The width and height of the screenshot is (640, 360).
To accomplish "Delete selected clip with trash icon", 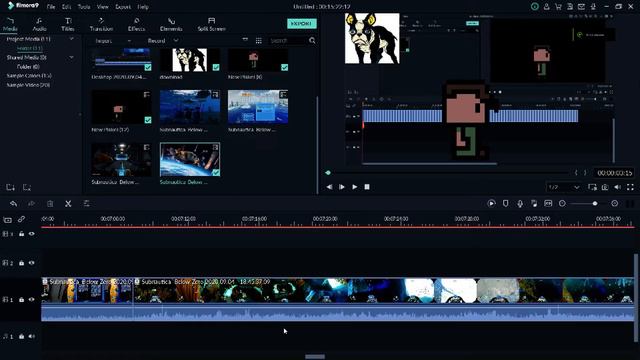I will 50,204.
